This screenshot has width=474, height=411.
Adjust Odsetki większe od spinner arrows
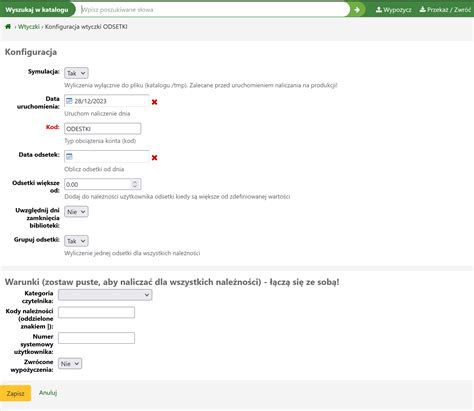click(x=135, y=184)
